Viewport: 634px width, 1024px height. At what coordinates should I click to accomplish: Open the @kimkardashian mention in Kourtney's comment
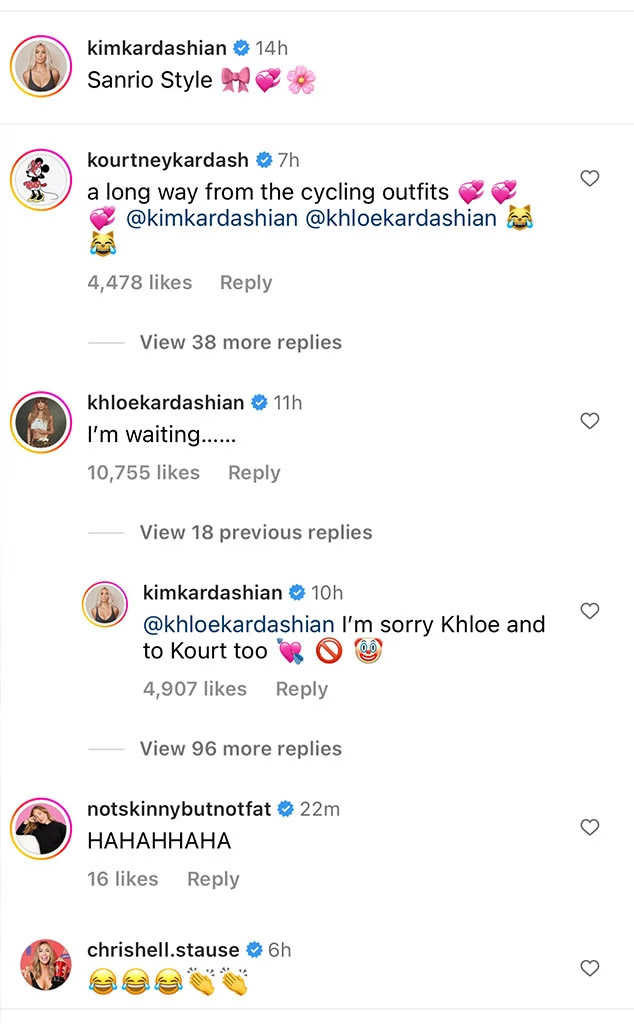[x=214, y=218]
